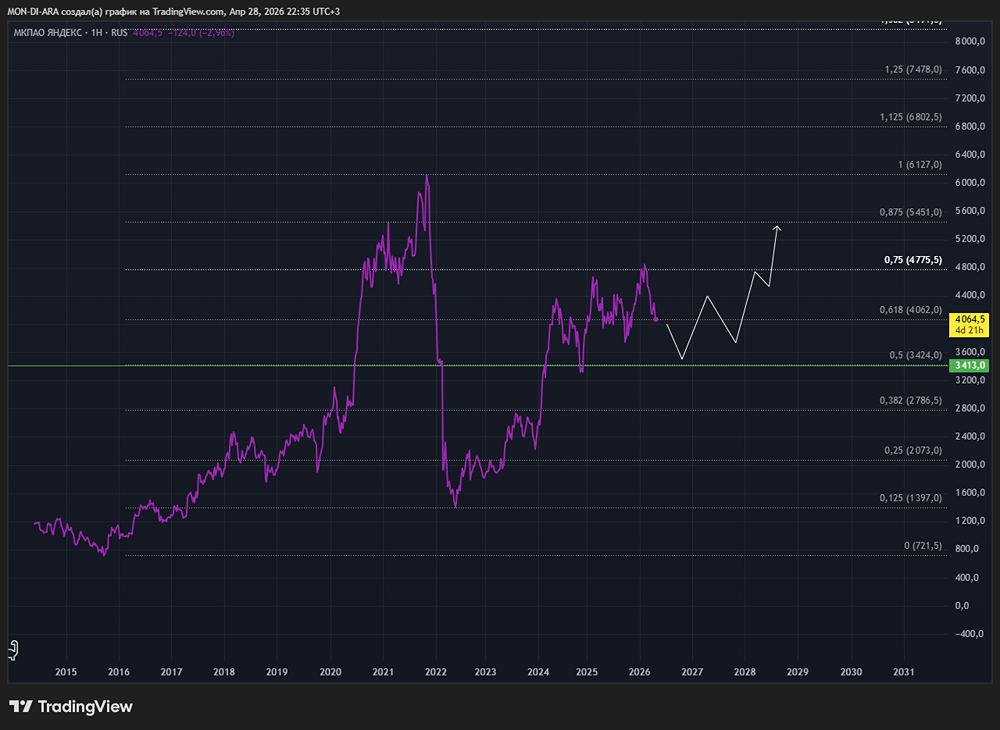Click the 8000,0 price scale label
Screen dimensions: 1000x730
(970, 41)
